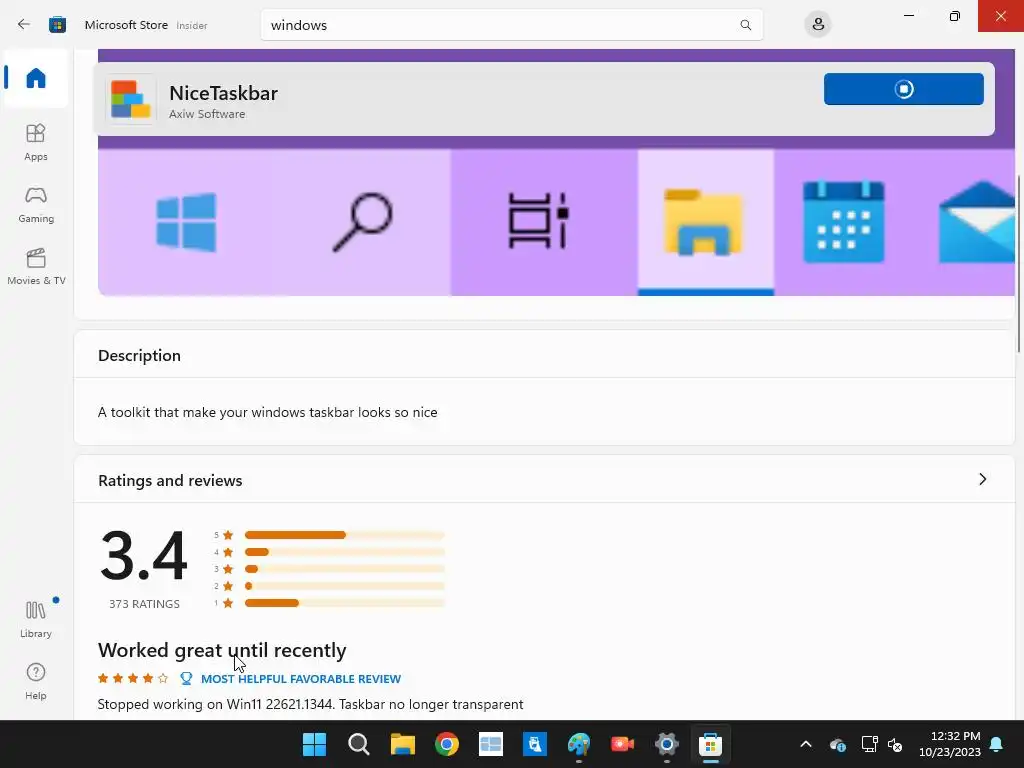This screenshot has height=768, width=1024.
Task: Go back with the arrow button
Action: pyautogui.click(x=24, y=25)
